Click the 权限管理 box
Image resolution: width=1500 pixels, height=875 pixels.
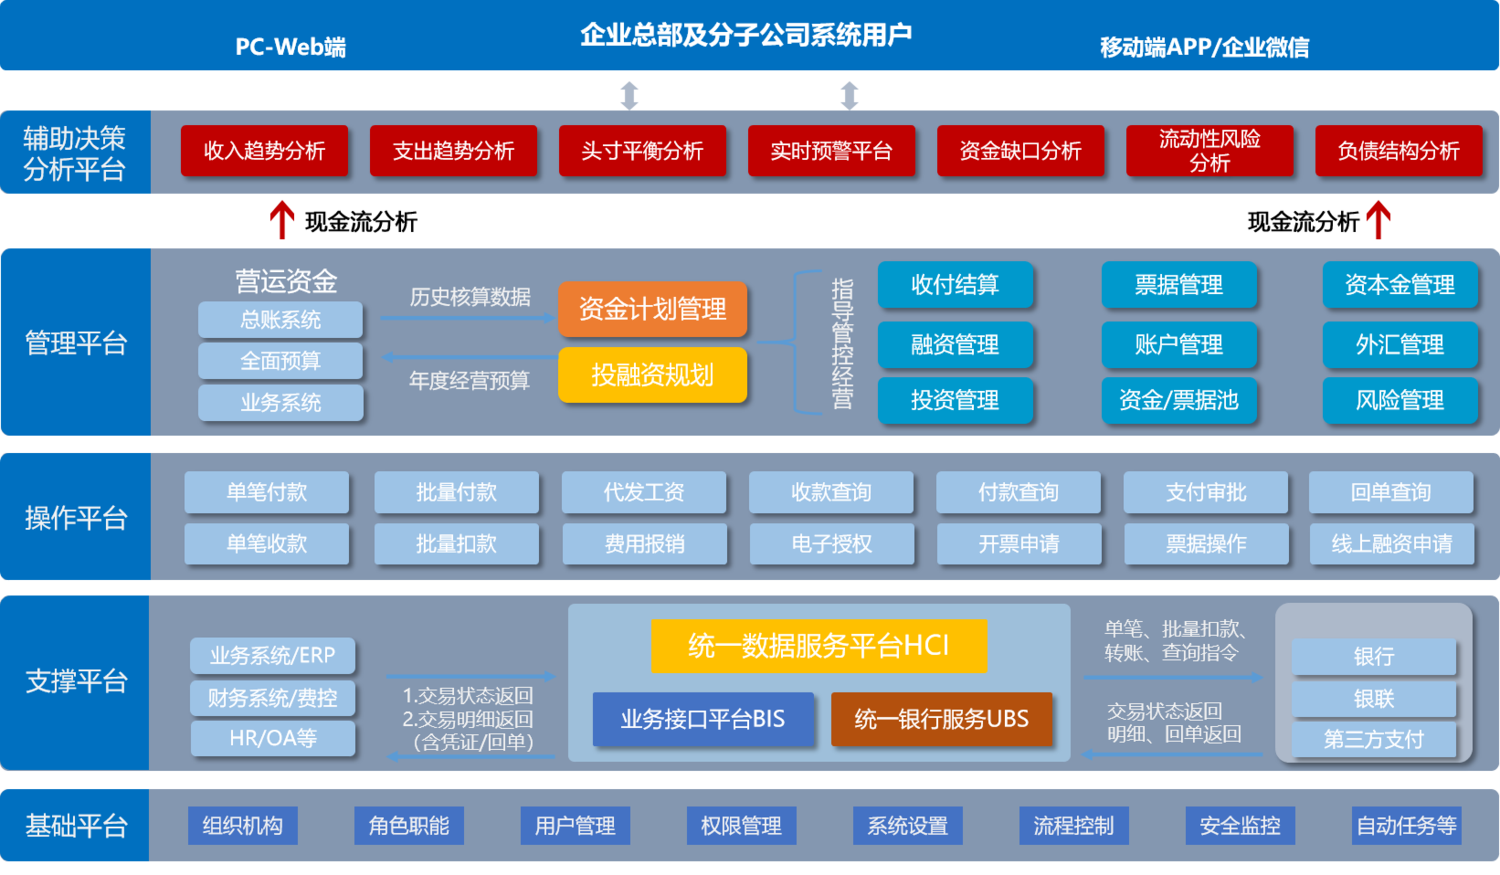click(741, 826)
